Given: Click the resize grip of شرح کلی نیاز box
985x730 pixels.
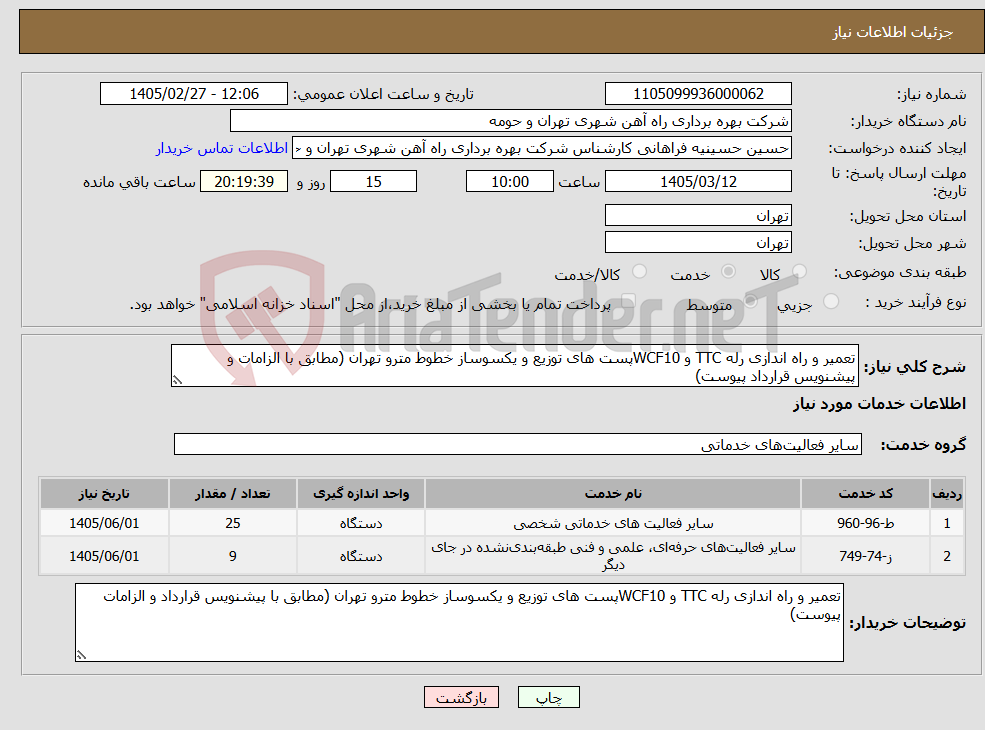Looking at the screenshot, I should coord(177,380).
